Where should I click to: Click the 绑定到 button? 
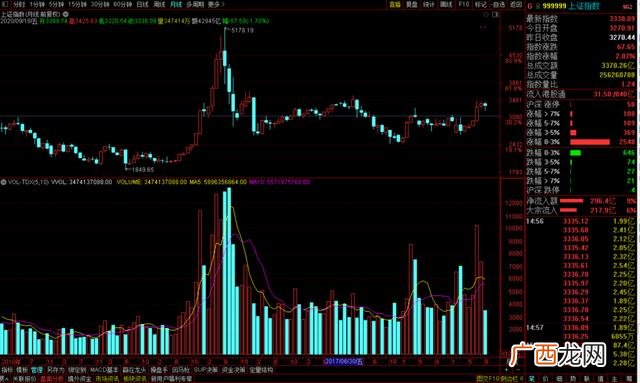click(x=77, y=370)
